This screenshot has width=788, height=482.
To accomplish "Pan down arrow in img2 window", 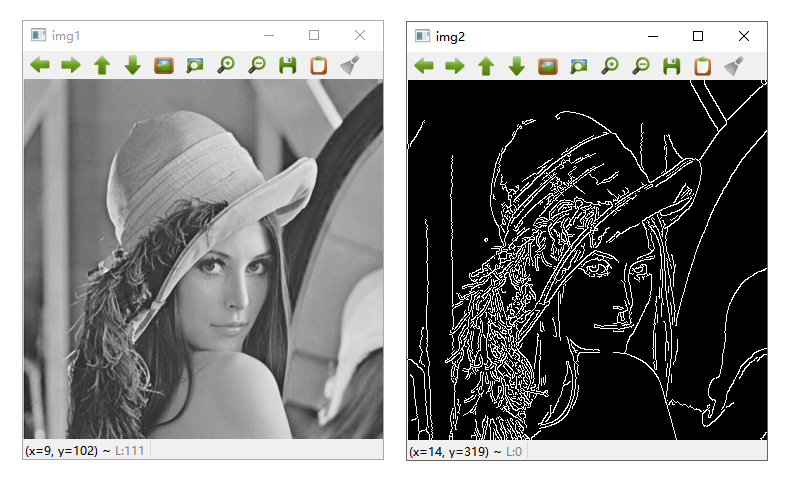I will [517, 66].
